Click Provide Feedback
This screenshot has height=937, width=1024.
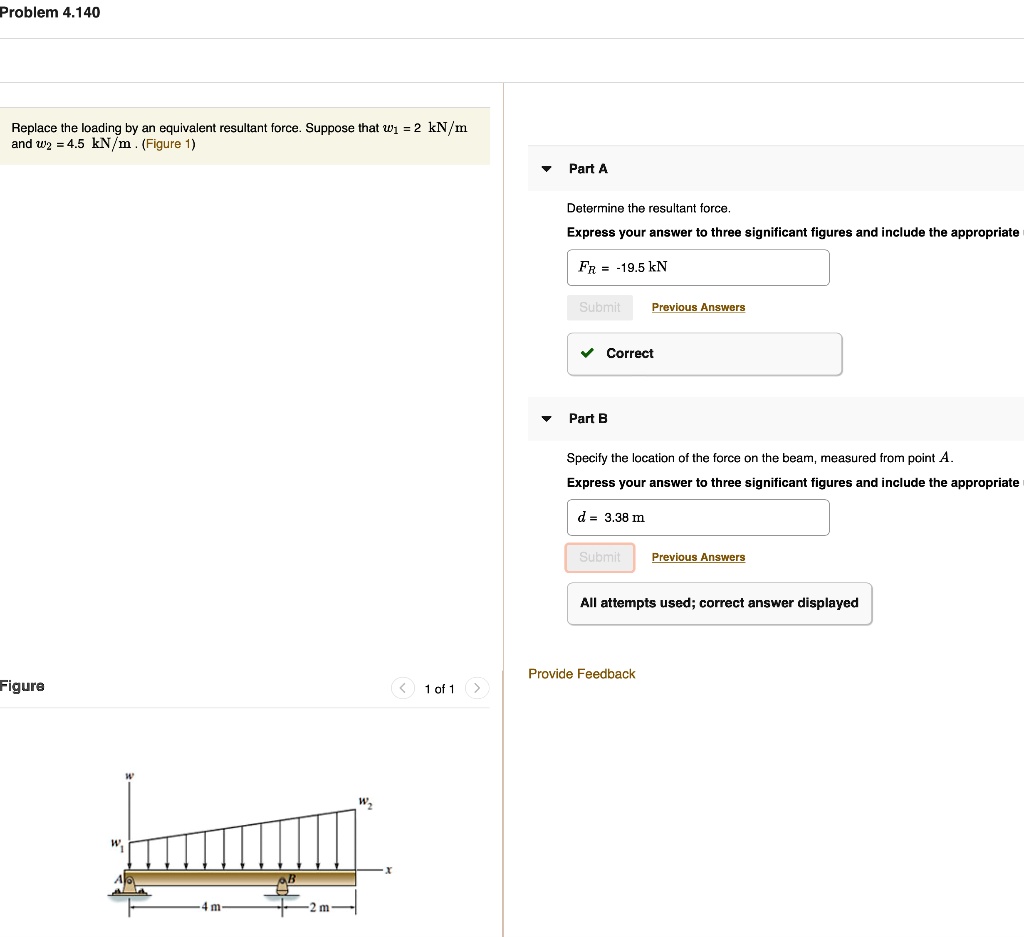(x=581, y=674)
